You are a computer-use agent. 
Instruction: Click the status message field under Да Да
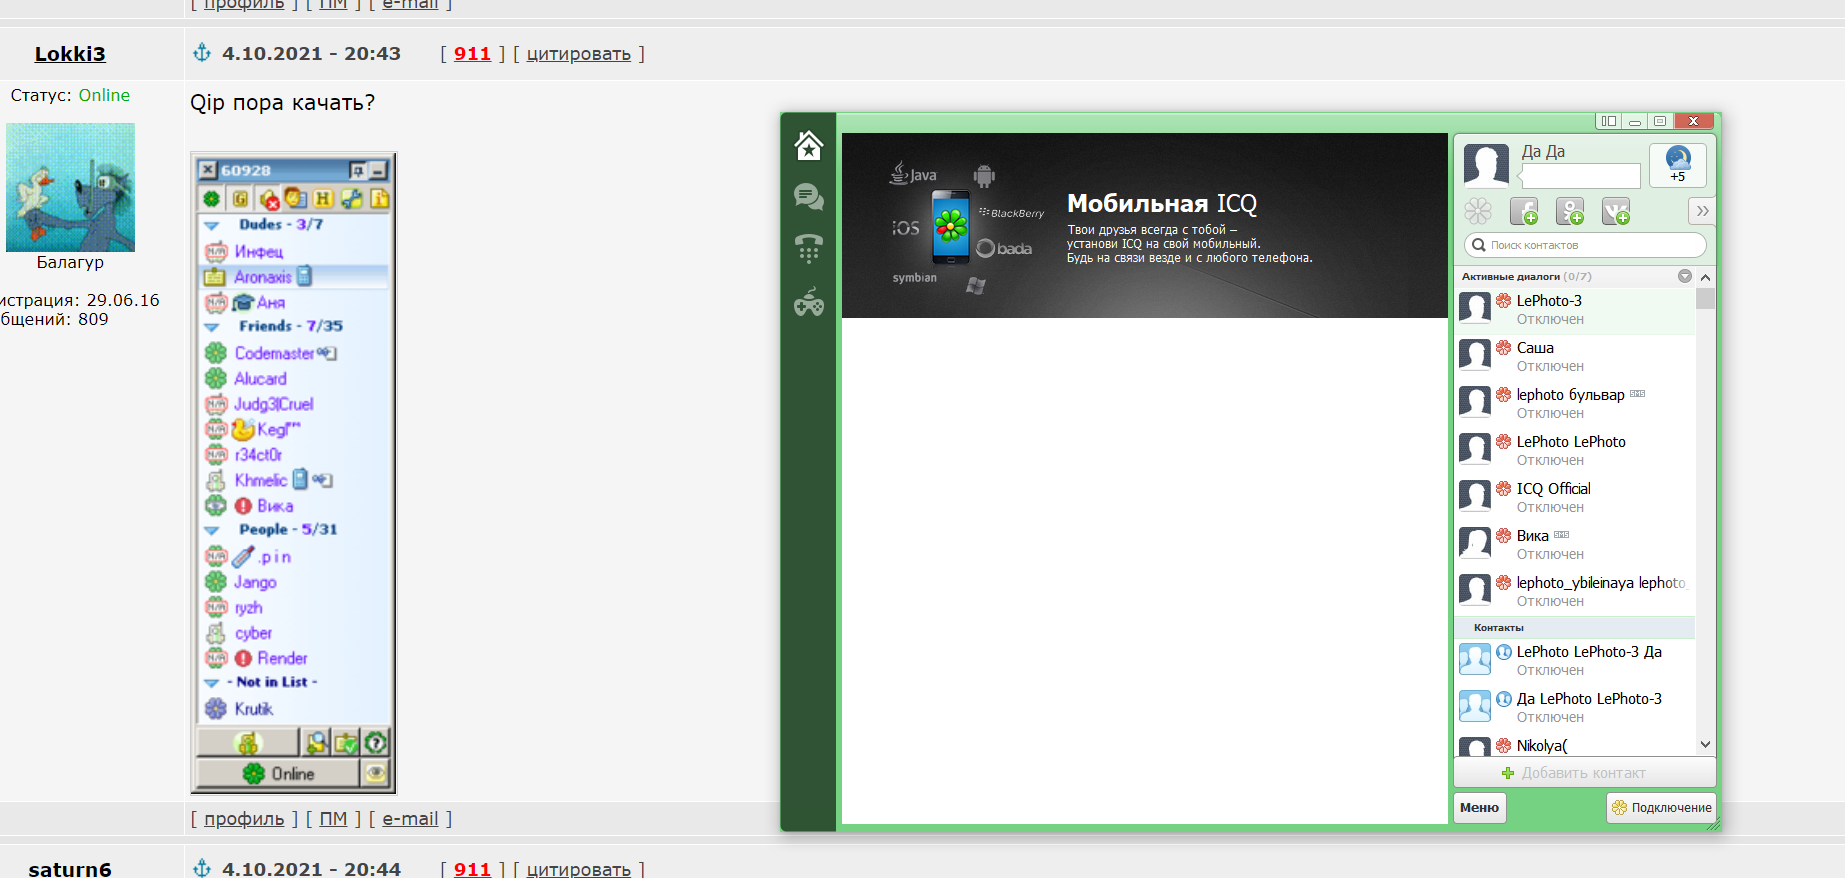pyautogui.click(x=1580, y=176)
